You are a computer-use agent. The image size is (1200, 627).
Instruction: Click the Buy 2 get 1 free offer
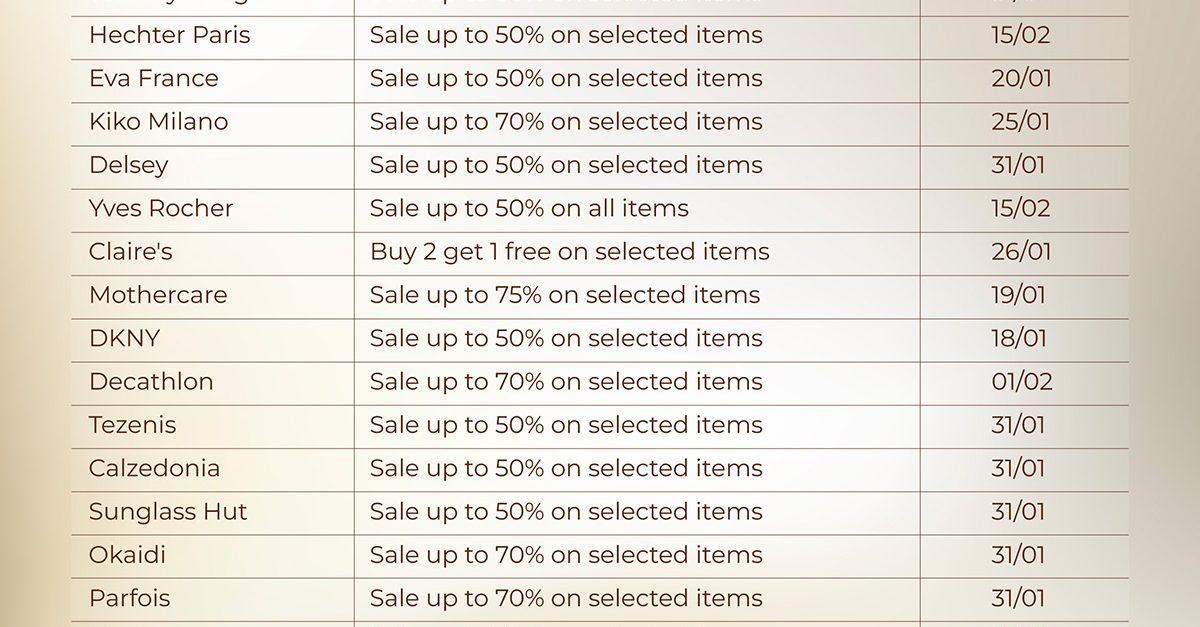coord(569,252)
